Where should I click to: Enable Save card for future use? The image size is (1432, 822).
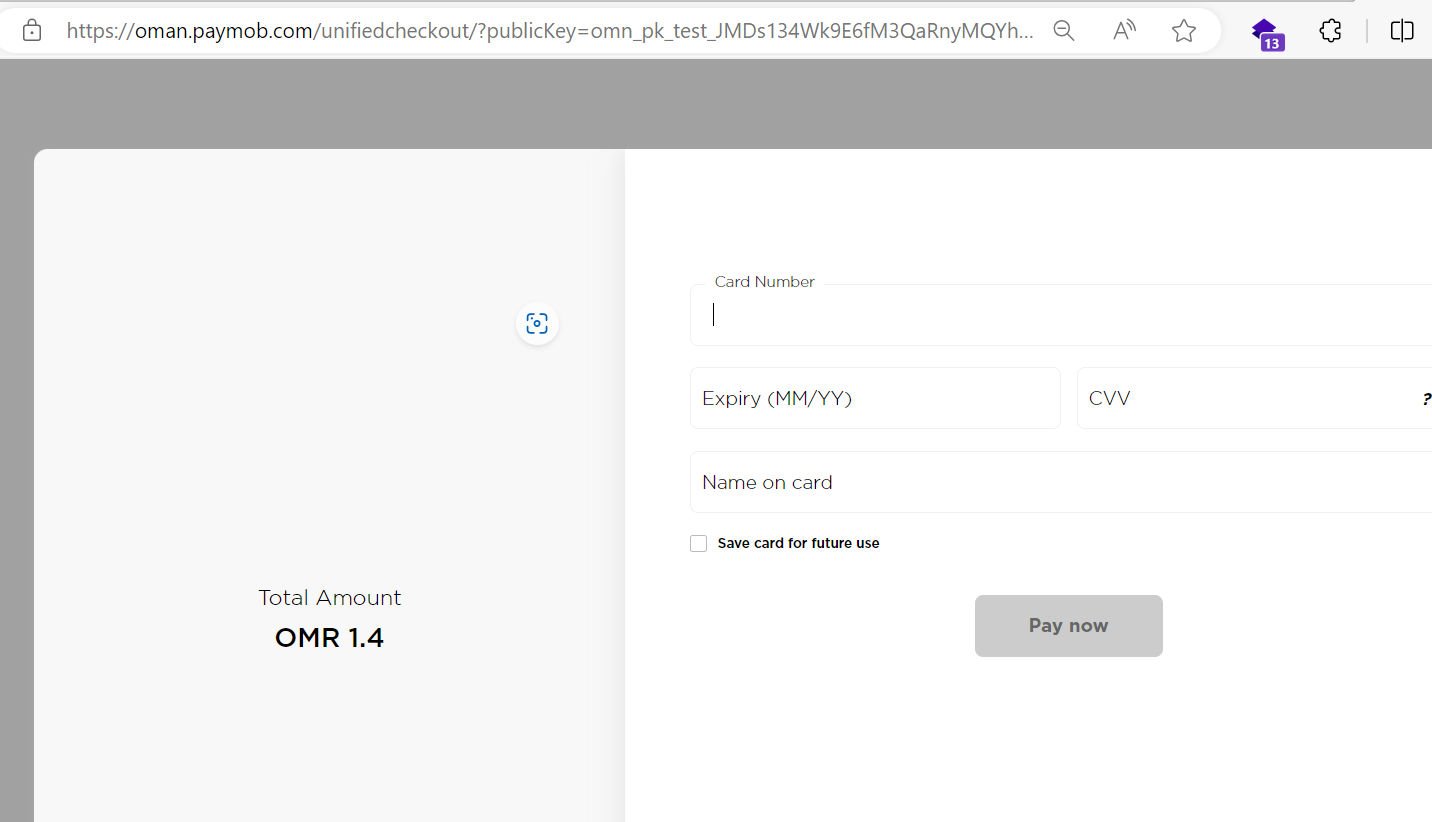[x=698, y=543]
